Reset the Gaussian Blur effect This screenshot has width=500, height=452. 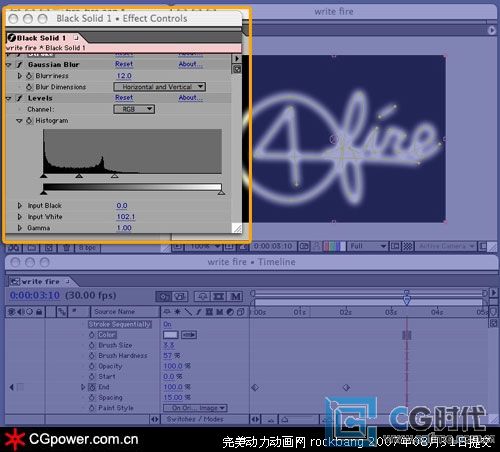(124, 64)
